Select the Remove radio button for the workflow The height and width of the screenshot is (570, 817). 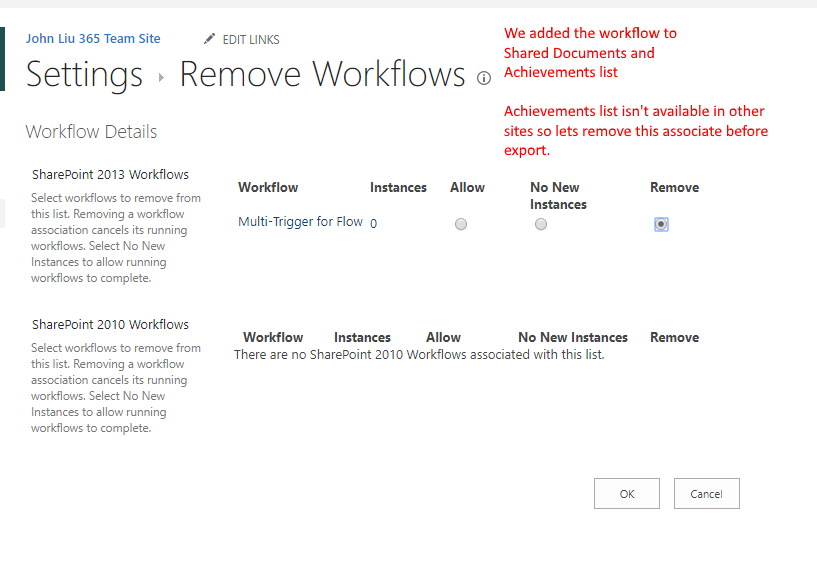coord(661,225)
